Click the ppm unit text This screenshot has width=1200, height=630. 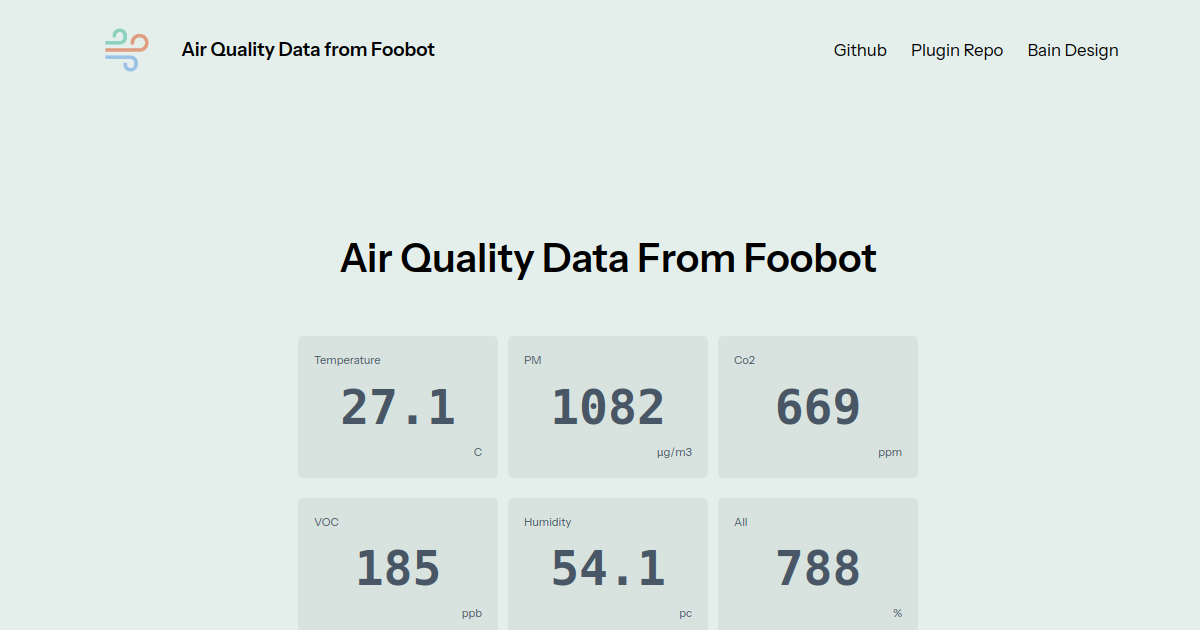(890, 453)
